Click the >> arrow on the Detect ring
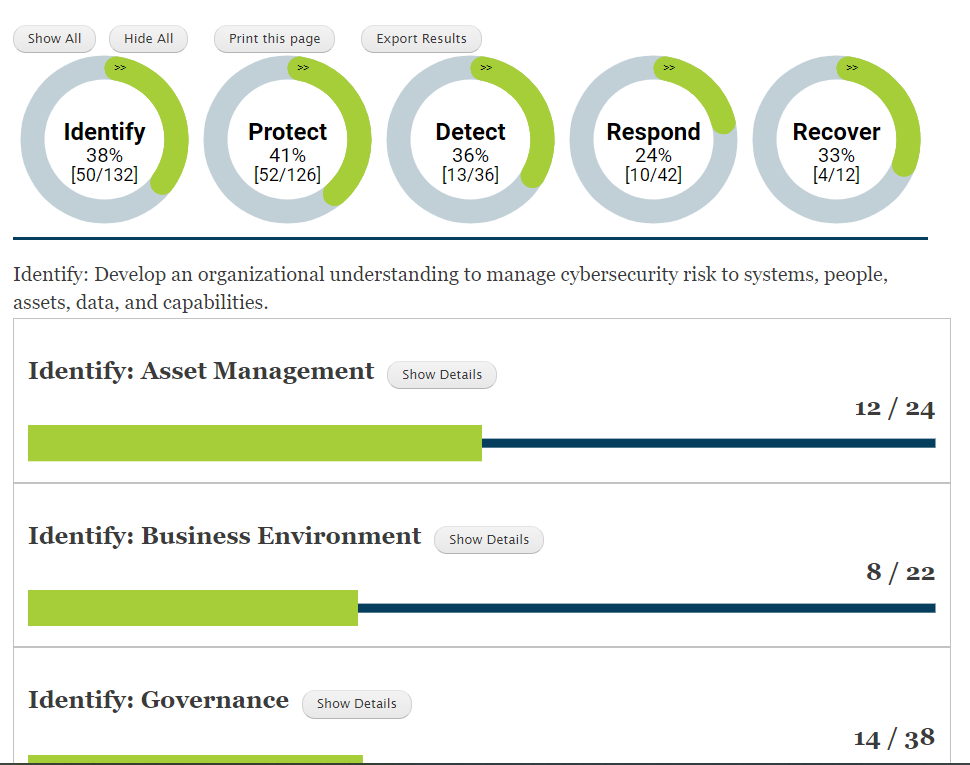Viewport: 970px width, 765px height. pyautogui.click(x=486, y=67)
